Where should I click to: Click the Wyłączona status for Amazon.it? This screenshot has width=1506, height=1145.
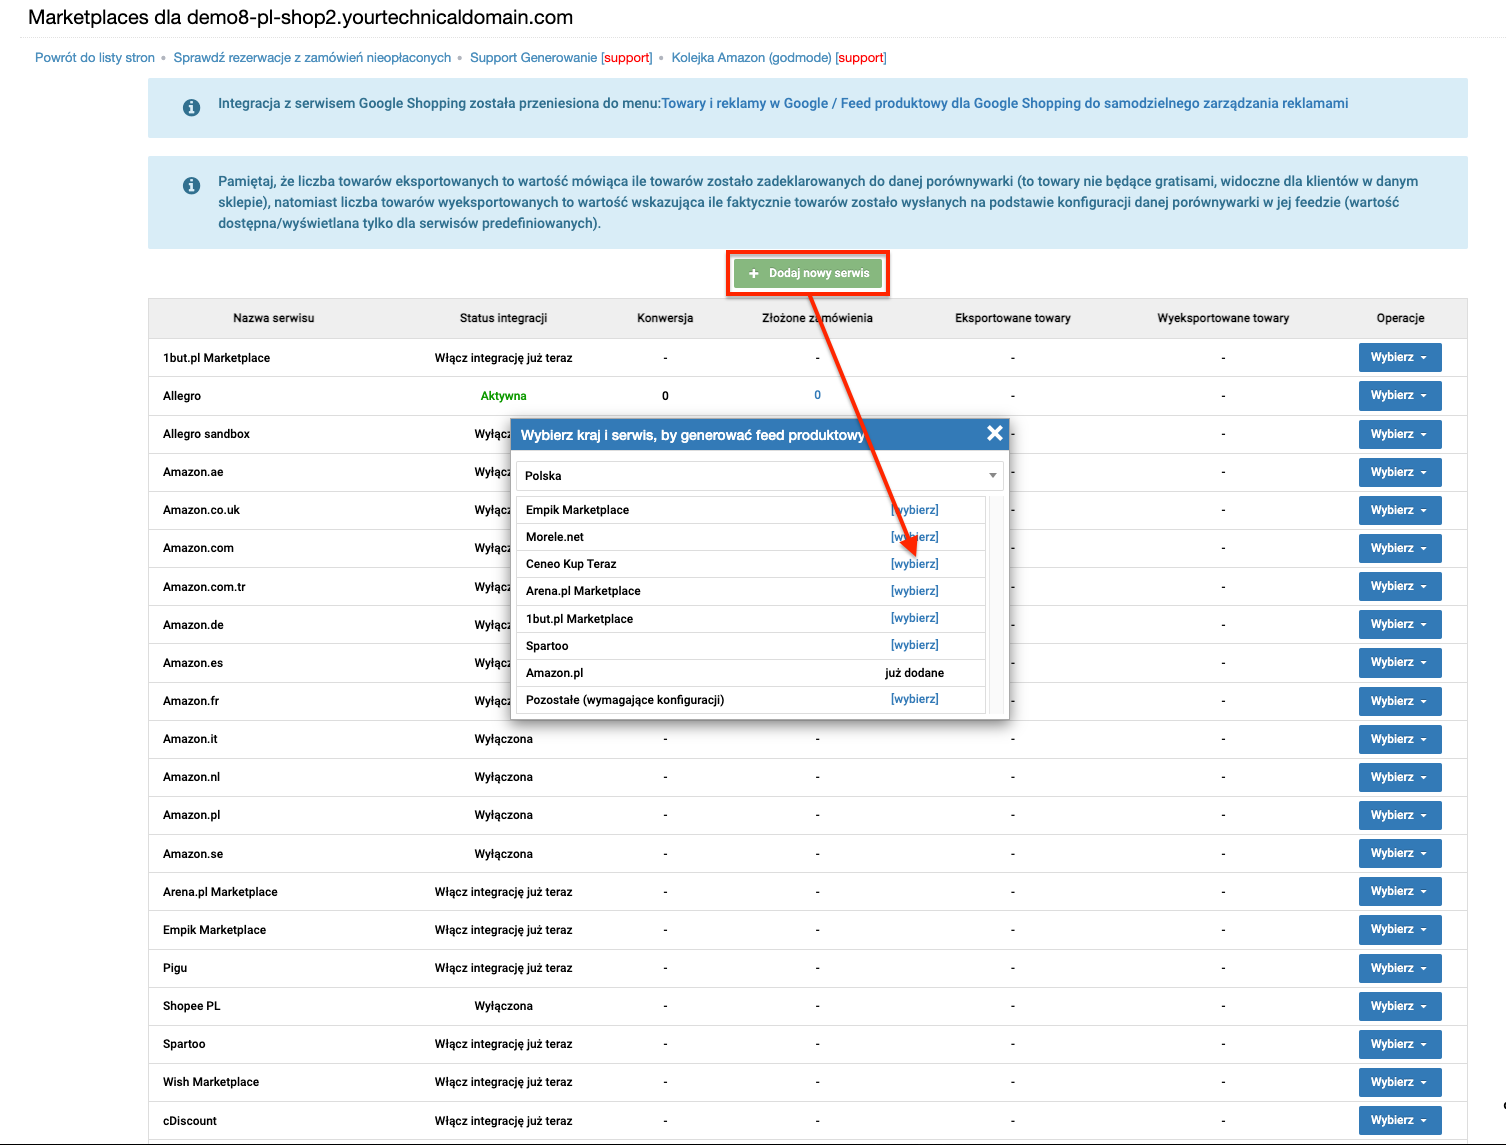tap(503, 739)
